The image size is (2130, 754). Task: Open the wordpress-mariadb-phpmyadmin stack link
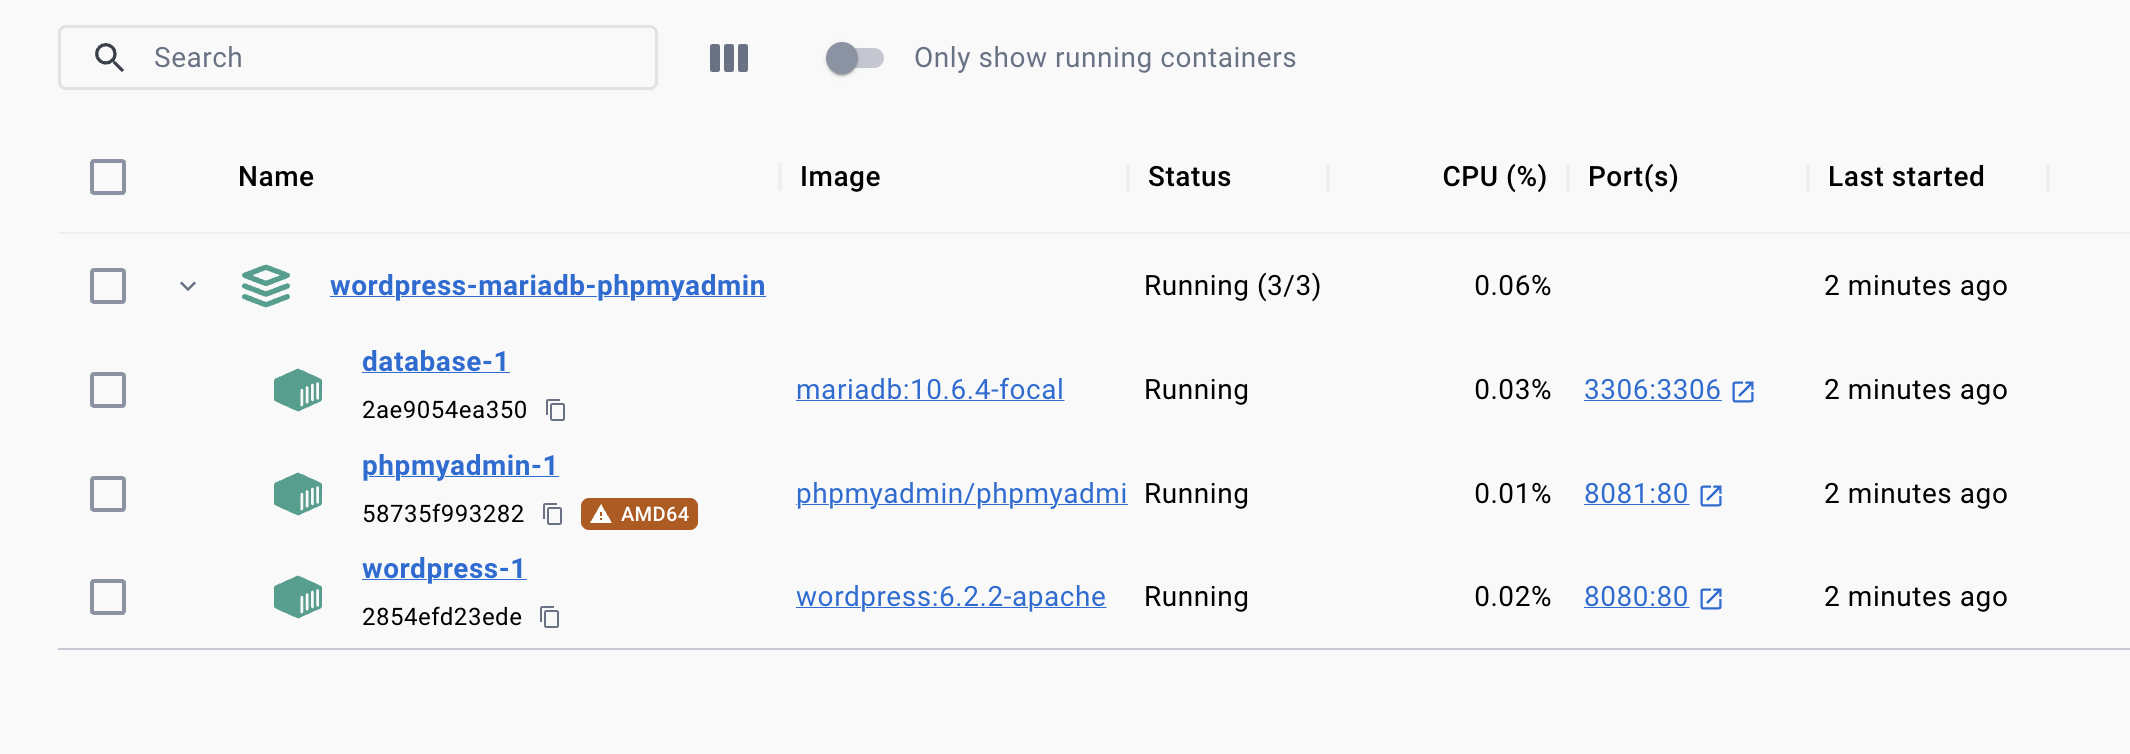[548, 286]
